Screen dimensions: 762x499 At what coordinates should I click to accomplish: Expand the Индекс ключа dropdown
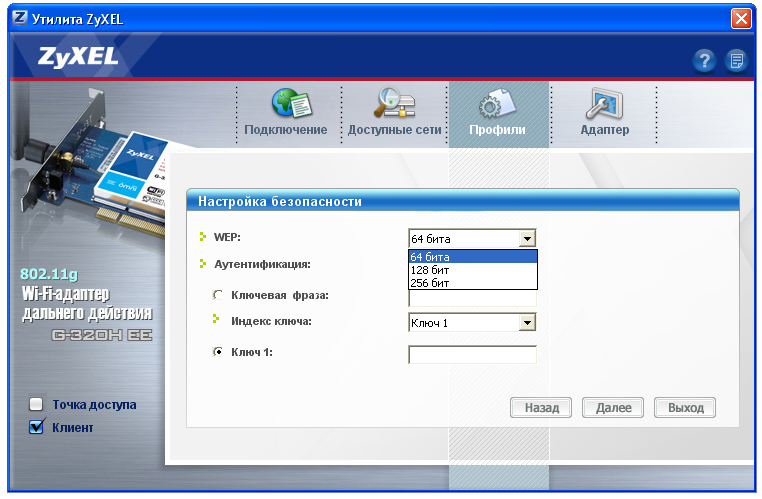527,323
